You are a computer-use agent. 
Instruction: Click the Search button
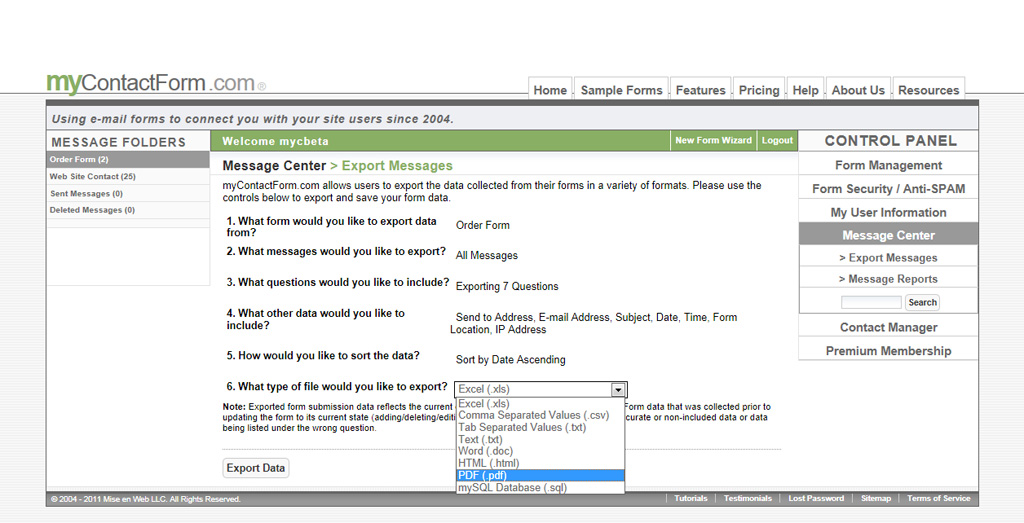click(x=922, y=302)
